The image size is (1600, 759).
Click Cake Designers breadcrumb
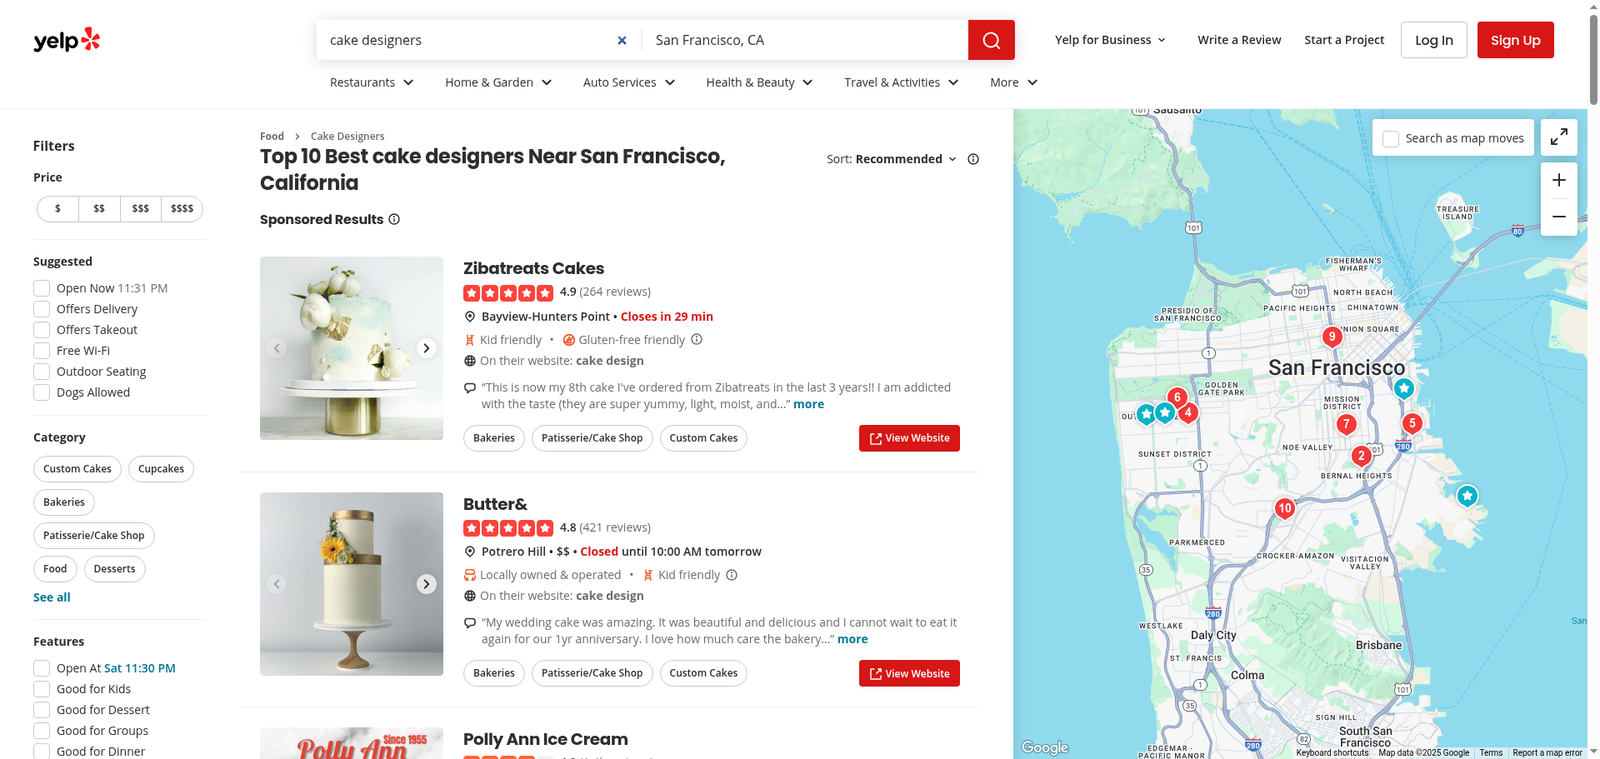[347, 136]
